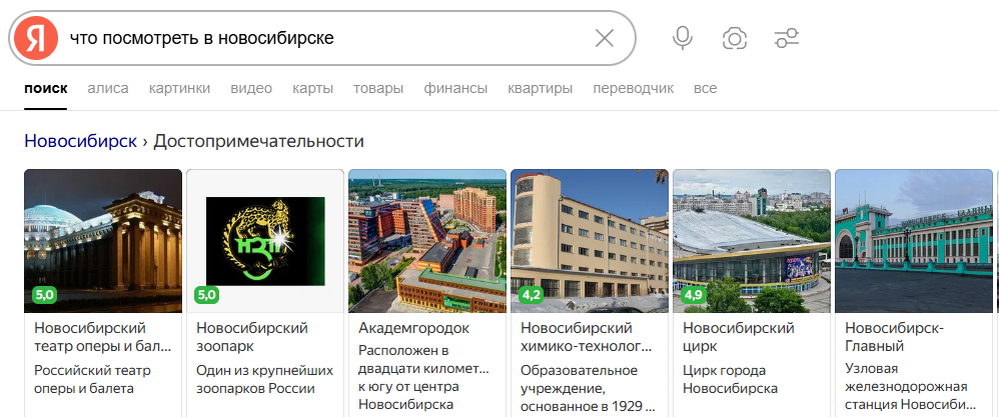
Task: Open the Академгородок aerial photo
Action: 428,241
